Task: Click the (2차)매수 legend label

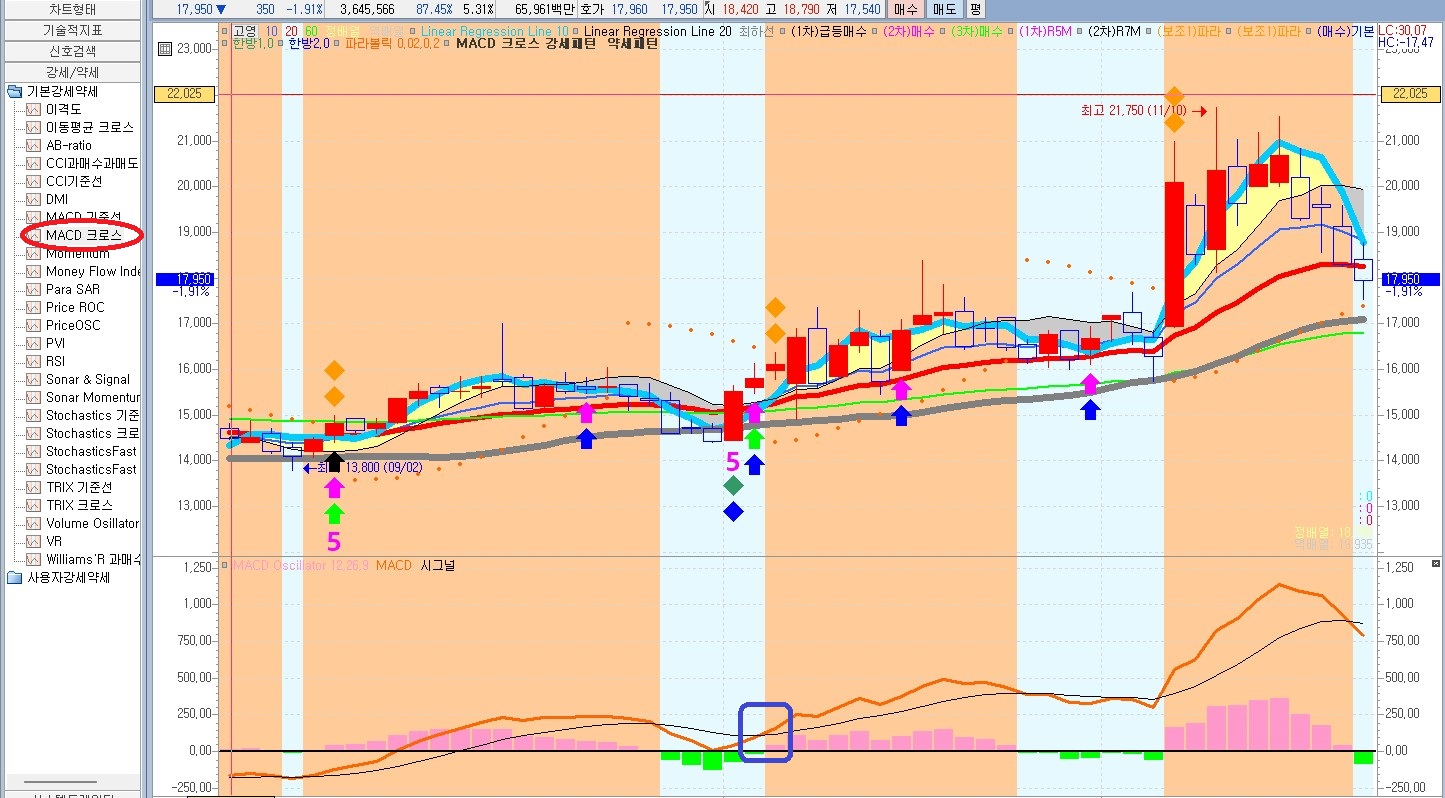Action: [x=910, y=32]
